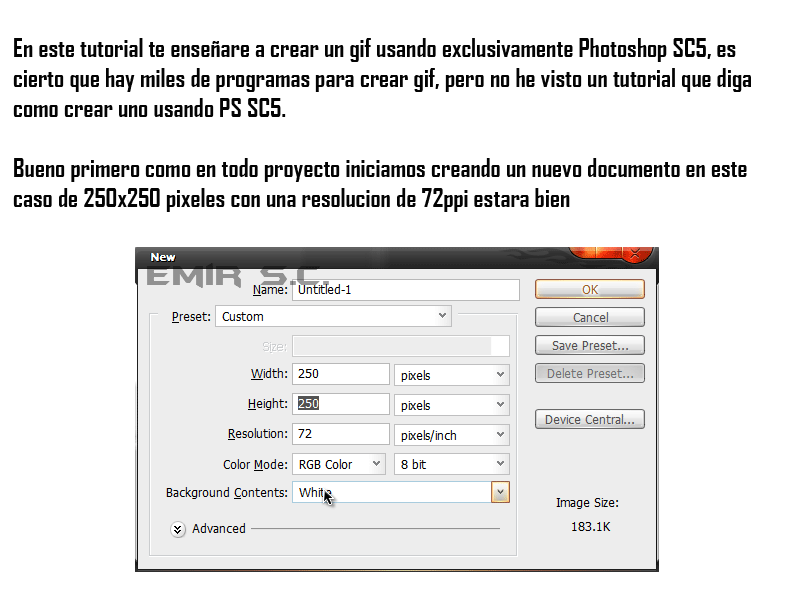Click the OK button
This screenshot has width=800, height=600.
[589, 289]
